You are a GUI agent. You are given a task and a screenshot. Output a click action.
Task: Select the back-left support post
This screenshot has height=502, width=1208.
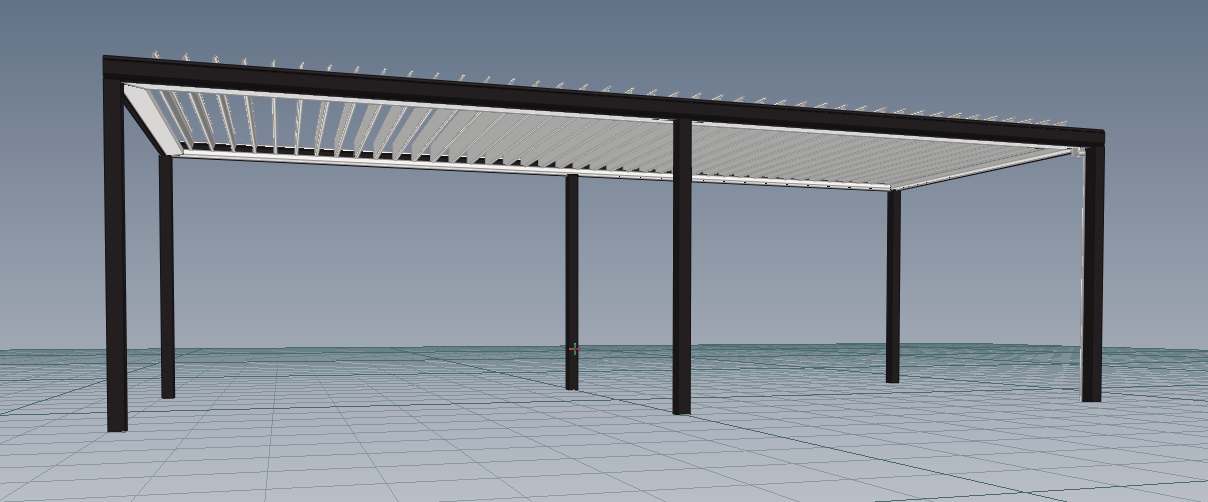(x=167, y=280)
